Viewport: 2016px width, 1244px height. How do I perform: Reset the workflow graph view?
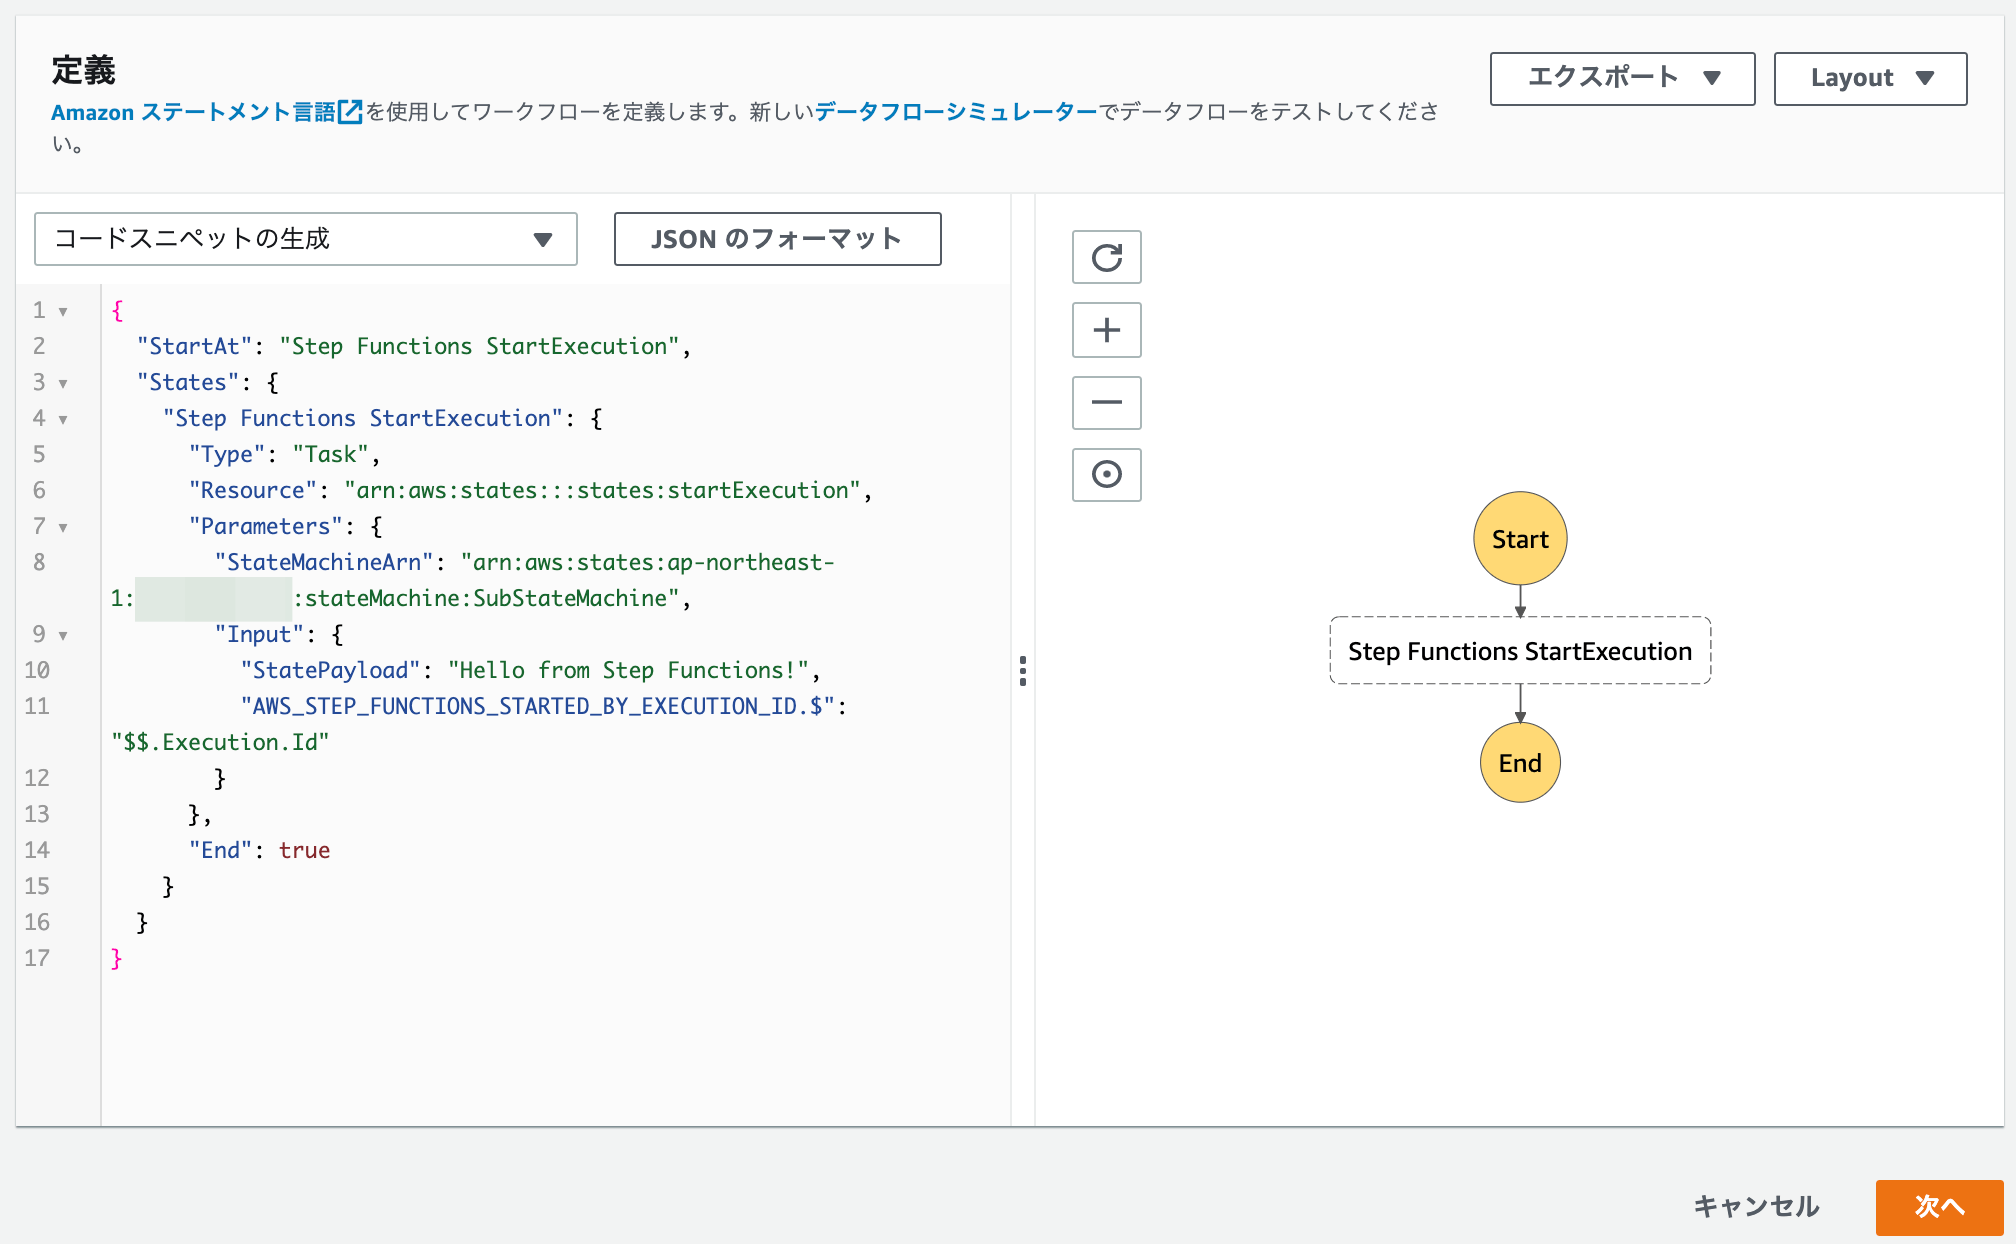1106,257
